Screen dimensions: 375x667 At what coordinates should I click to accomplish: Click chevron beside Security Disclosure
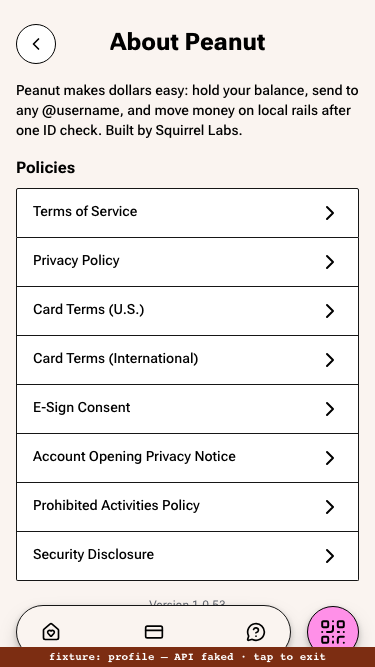pos(330,556)
